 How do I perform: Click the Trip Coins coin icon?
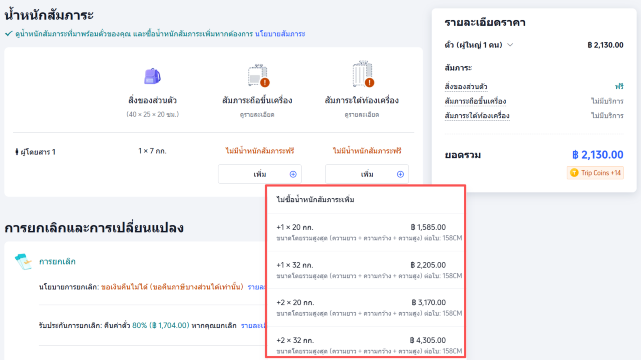click(574, 173)
